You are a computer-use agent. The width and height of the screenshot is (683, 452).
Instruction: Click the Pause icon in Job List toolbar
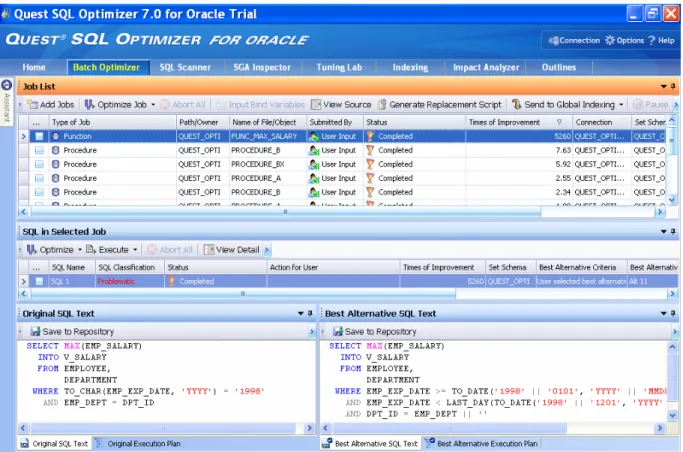pos(638,105)
